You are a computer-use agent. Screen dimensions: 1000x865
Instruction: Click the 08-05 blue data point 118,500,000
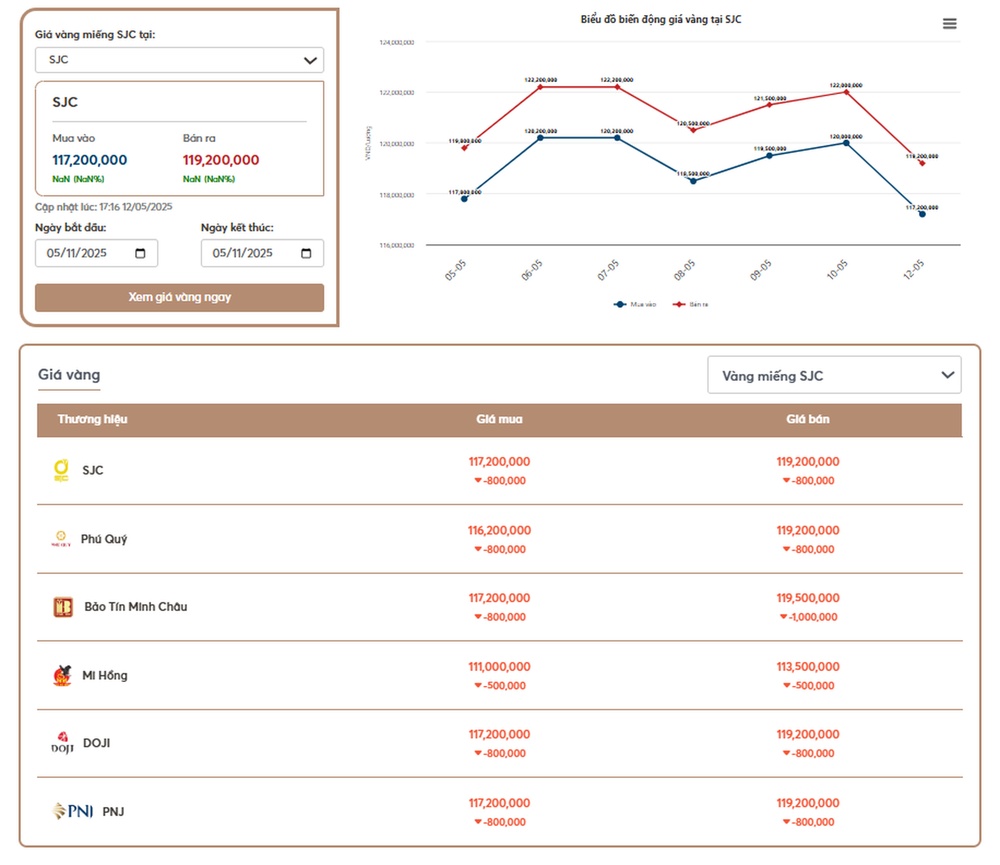(693, 181)
